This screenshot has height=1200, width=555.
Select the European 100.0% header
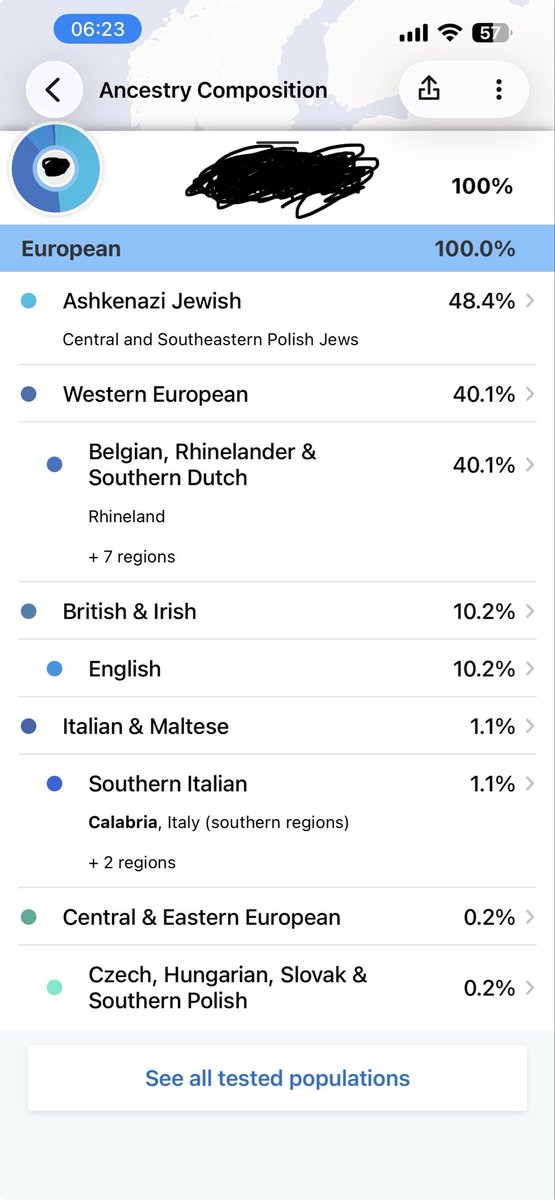click(x=277, y=249)
